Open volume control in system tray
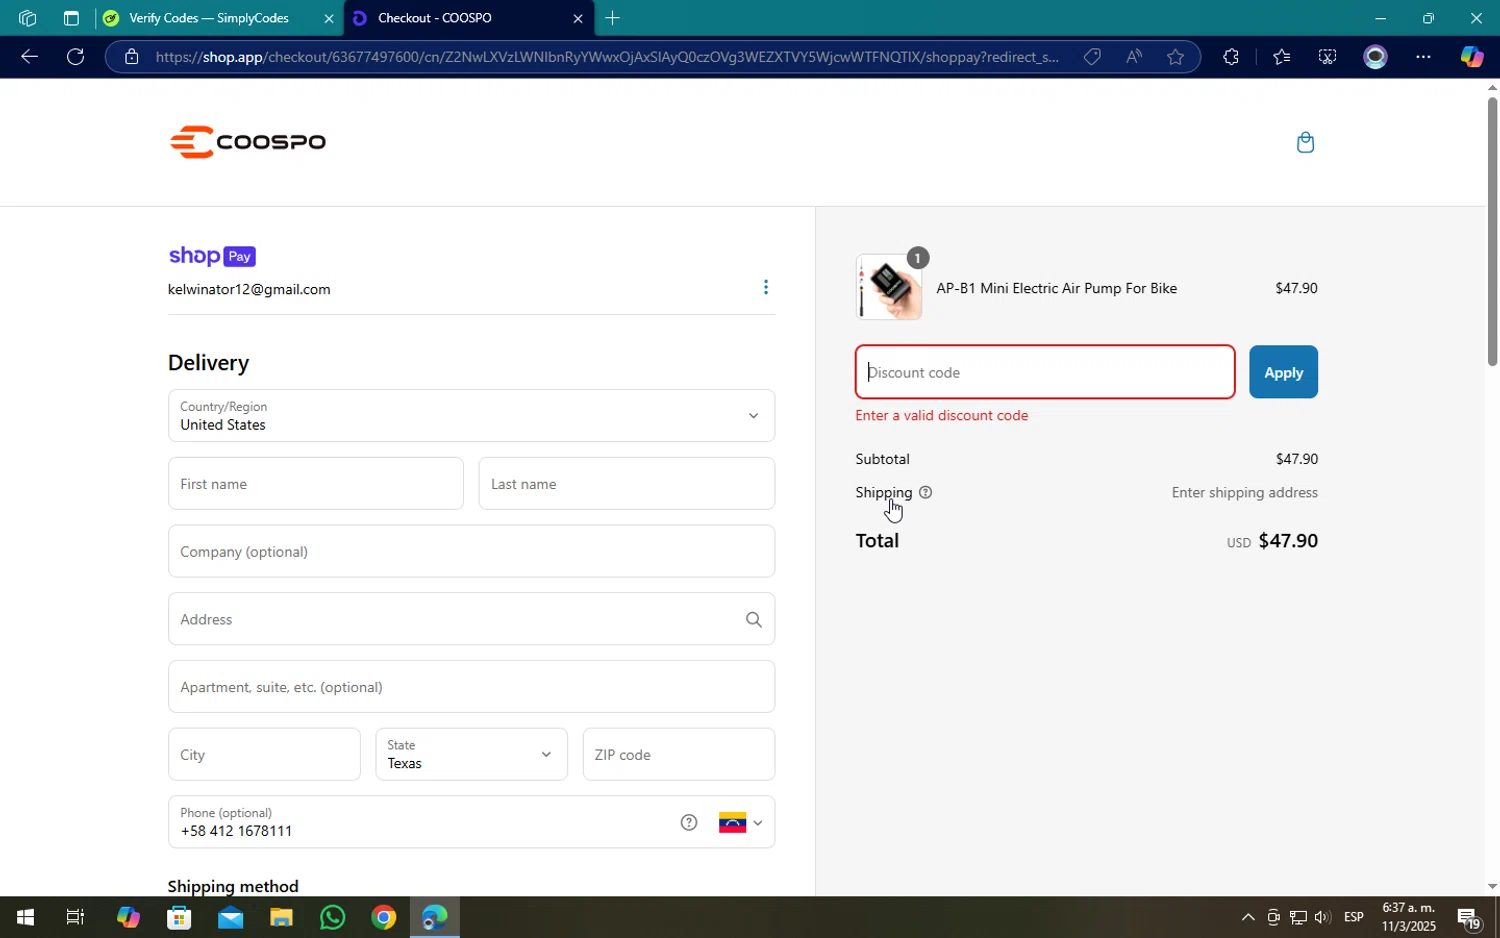Image resolution: width=1500 pixels, height=938 pixels. [1322, 917]
